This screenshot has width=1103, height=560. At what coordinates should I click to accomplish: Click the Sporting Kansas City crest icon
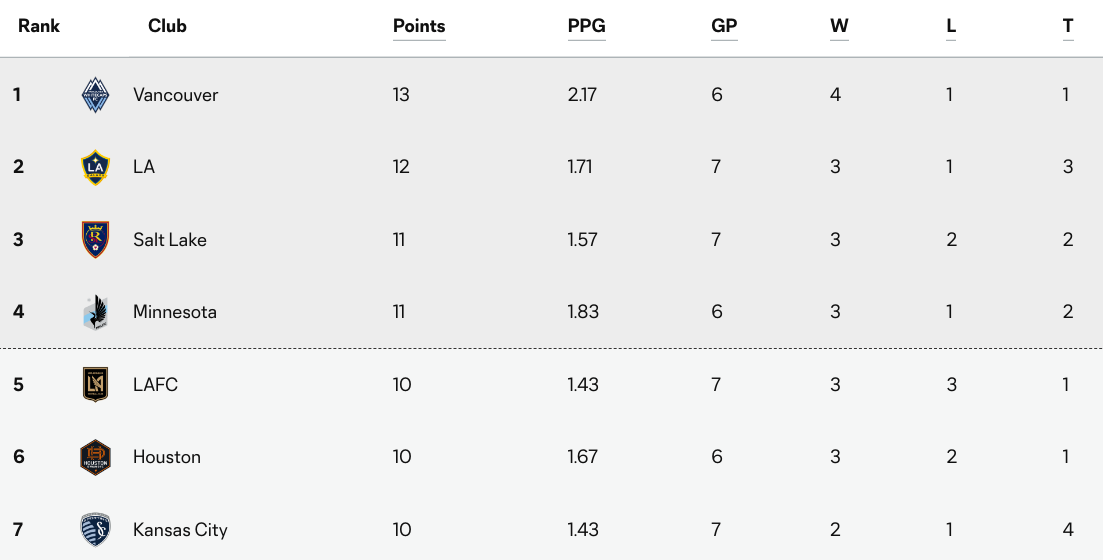[x=95, y=529]
